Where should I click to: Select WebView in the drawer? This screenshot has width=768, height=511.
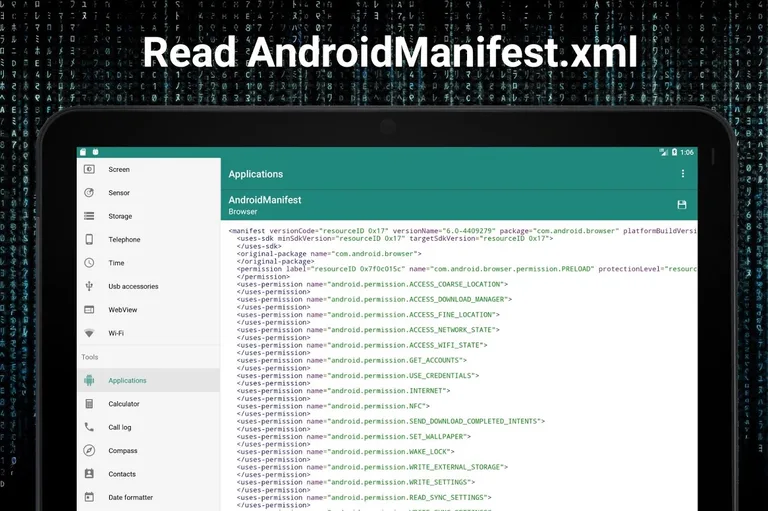click(149, 310)
